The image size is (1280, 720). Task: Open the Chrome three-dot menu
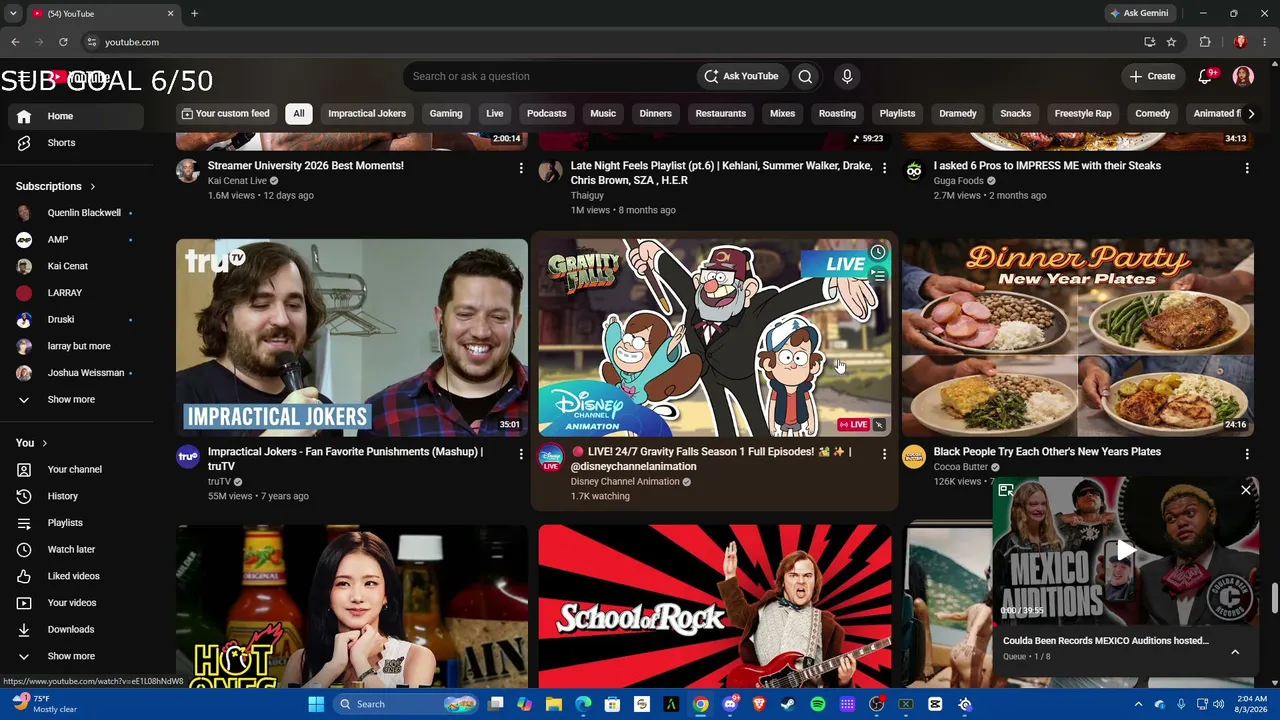[1265, 42]
